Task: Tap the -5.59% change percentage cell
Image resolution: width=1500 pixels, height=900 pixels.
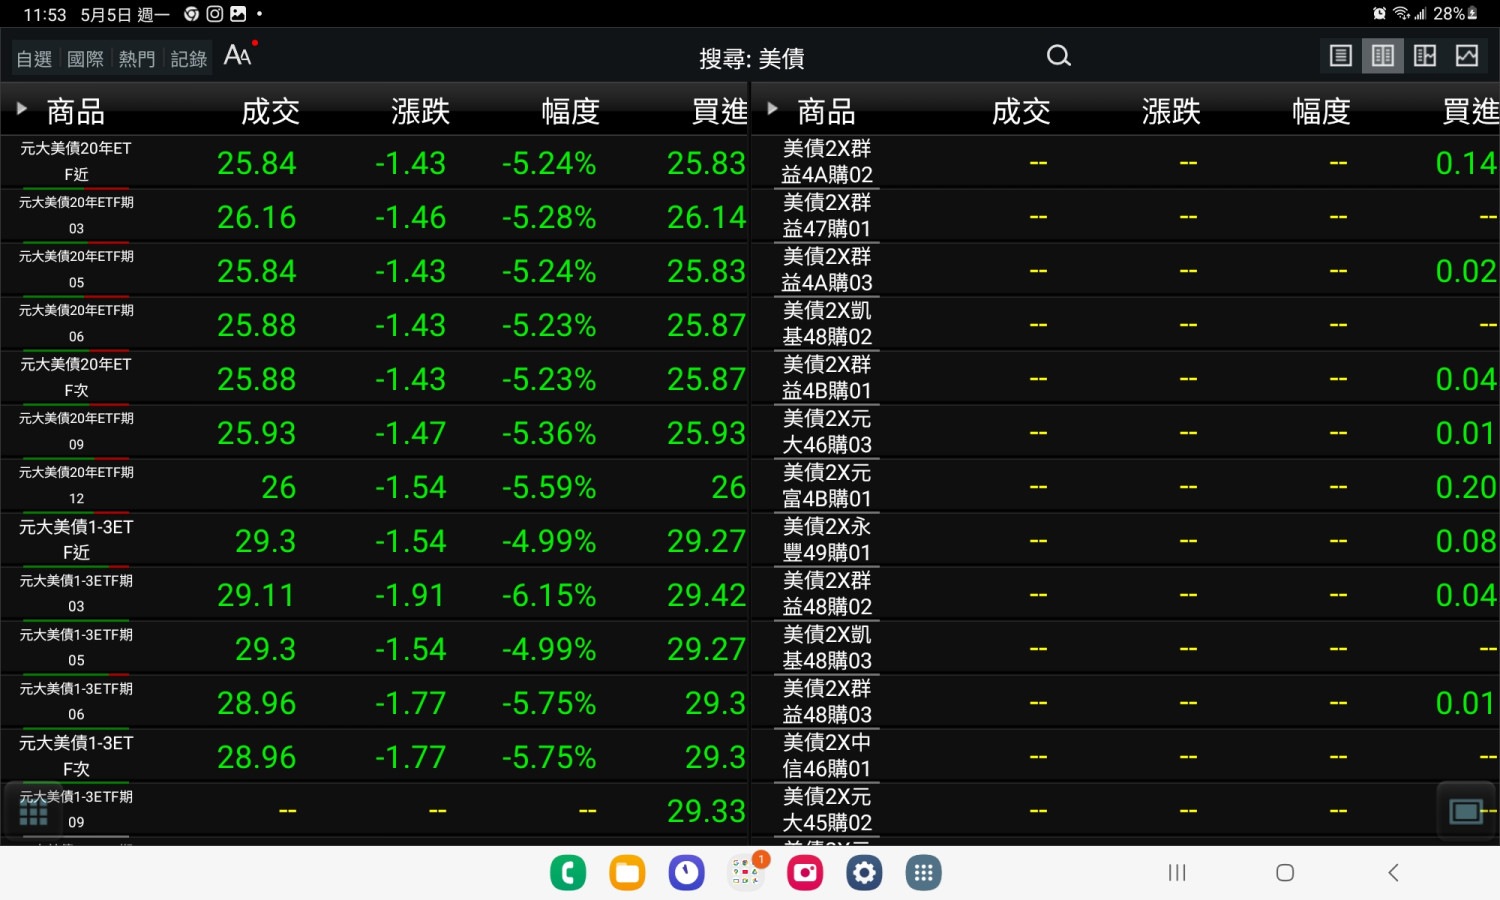Action: click(549, 487)
